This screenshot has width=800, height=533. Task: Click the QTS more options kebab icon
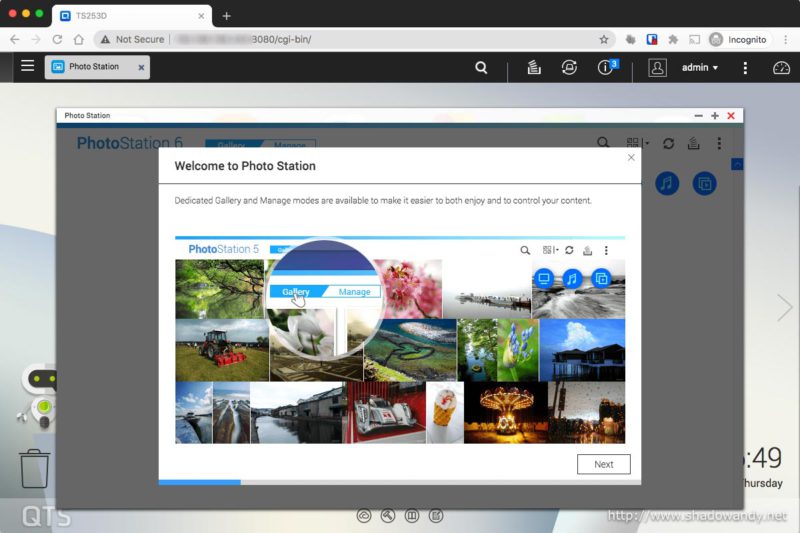[x=745, y=68]
